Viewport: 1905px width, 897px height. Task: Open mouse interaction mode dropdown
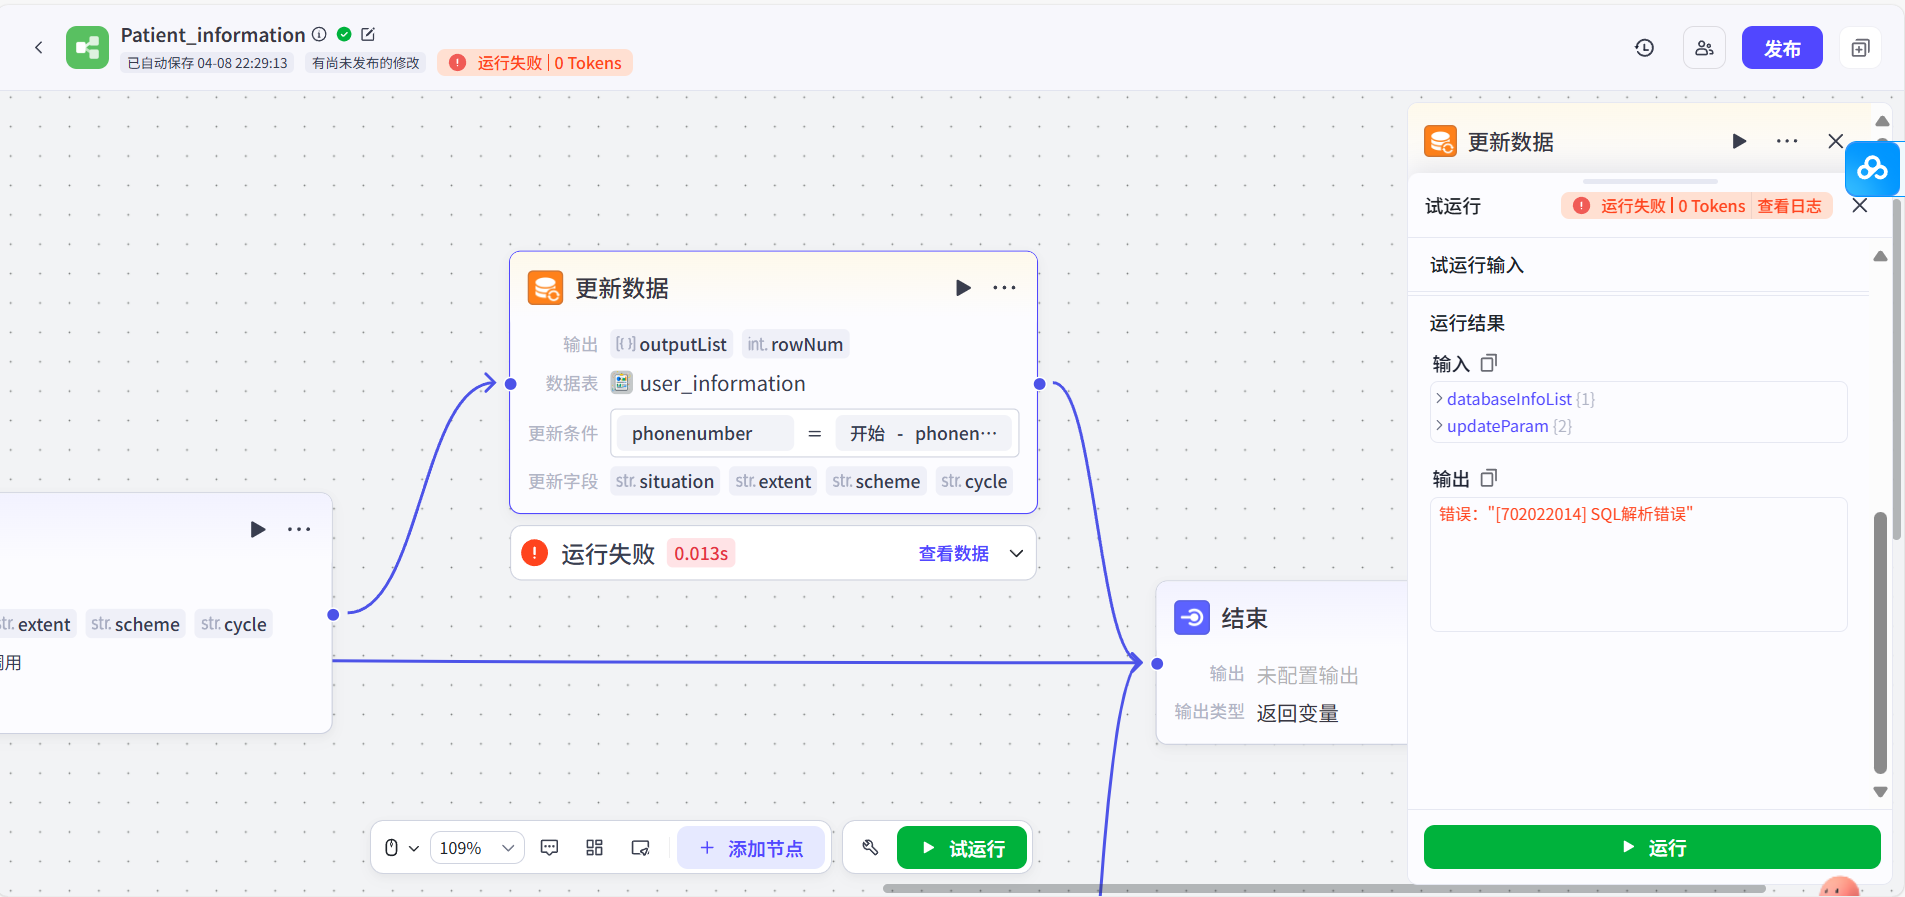[x=401, y=848]
